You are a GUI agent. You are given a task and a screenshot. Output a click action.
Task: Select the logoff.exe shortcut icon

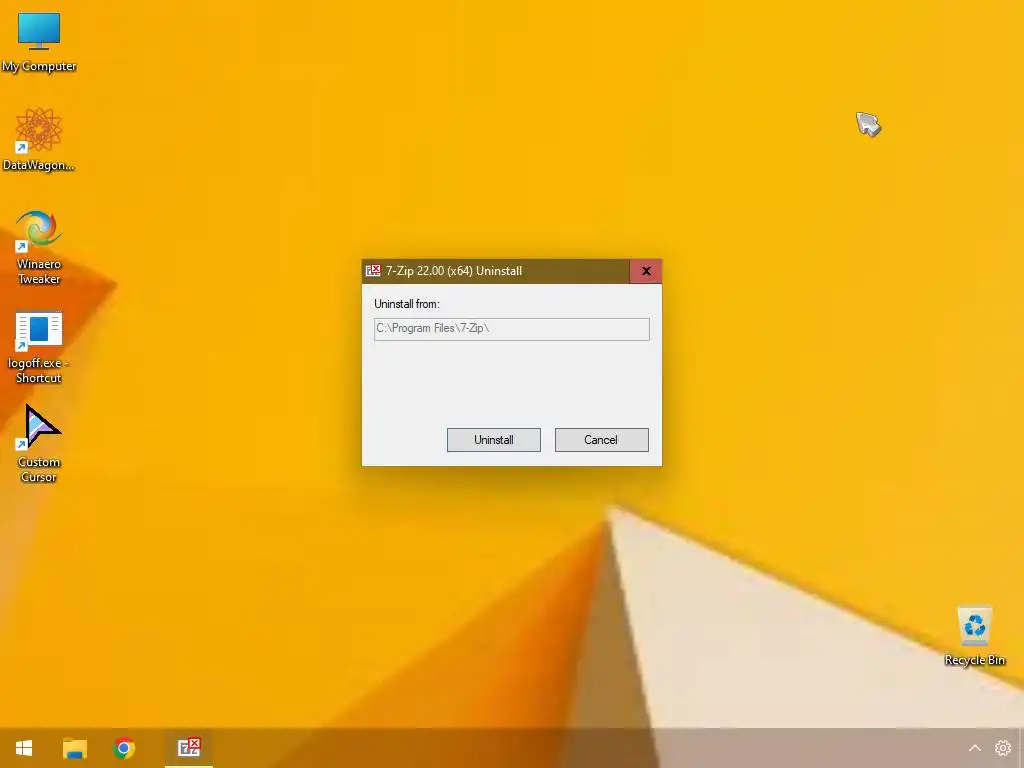coord(39,347)
